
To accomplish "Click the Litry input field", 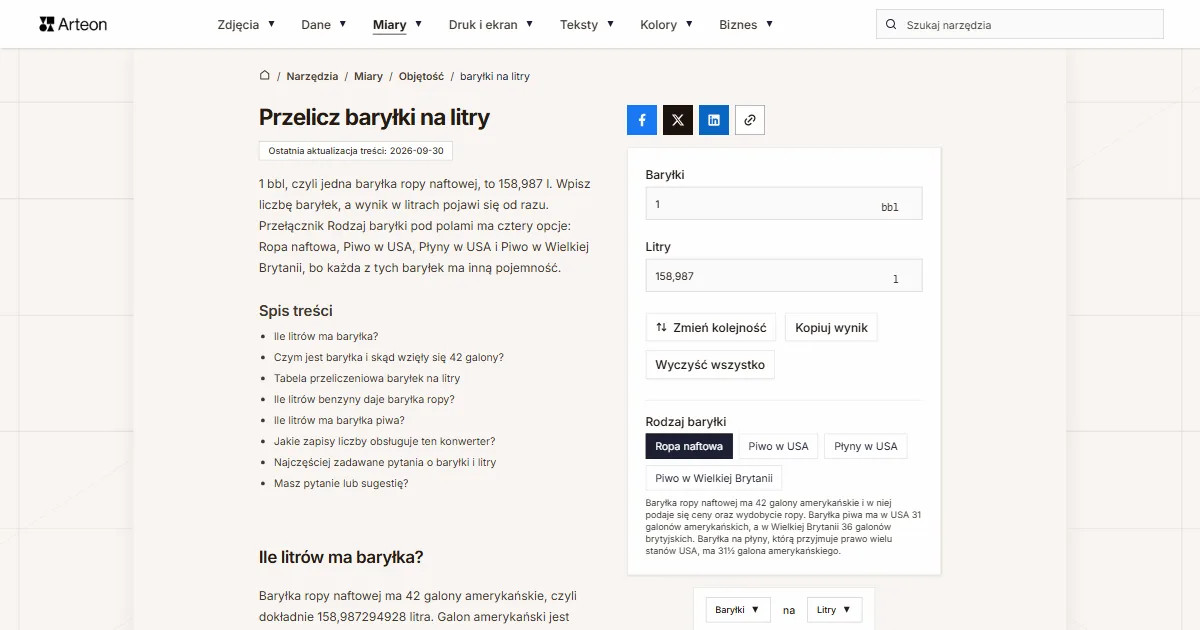I will click(784, 276).
